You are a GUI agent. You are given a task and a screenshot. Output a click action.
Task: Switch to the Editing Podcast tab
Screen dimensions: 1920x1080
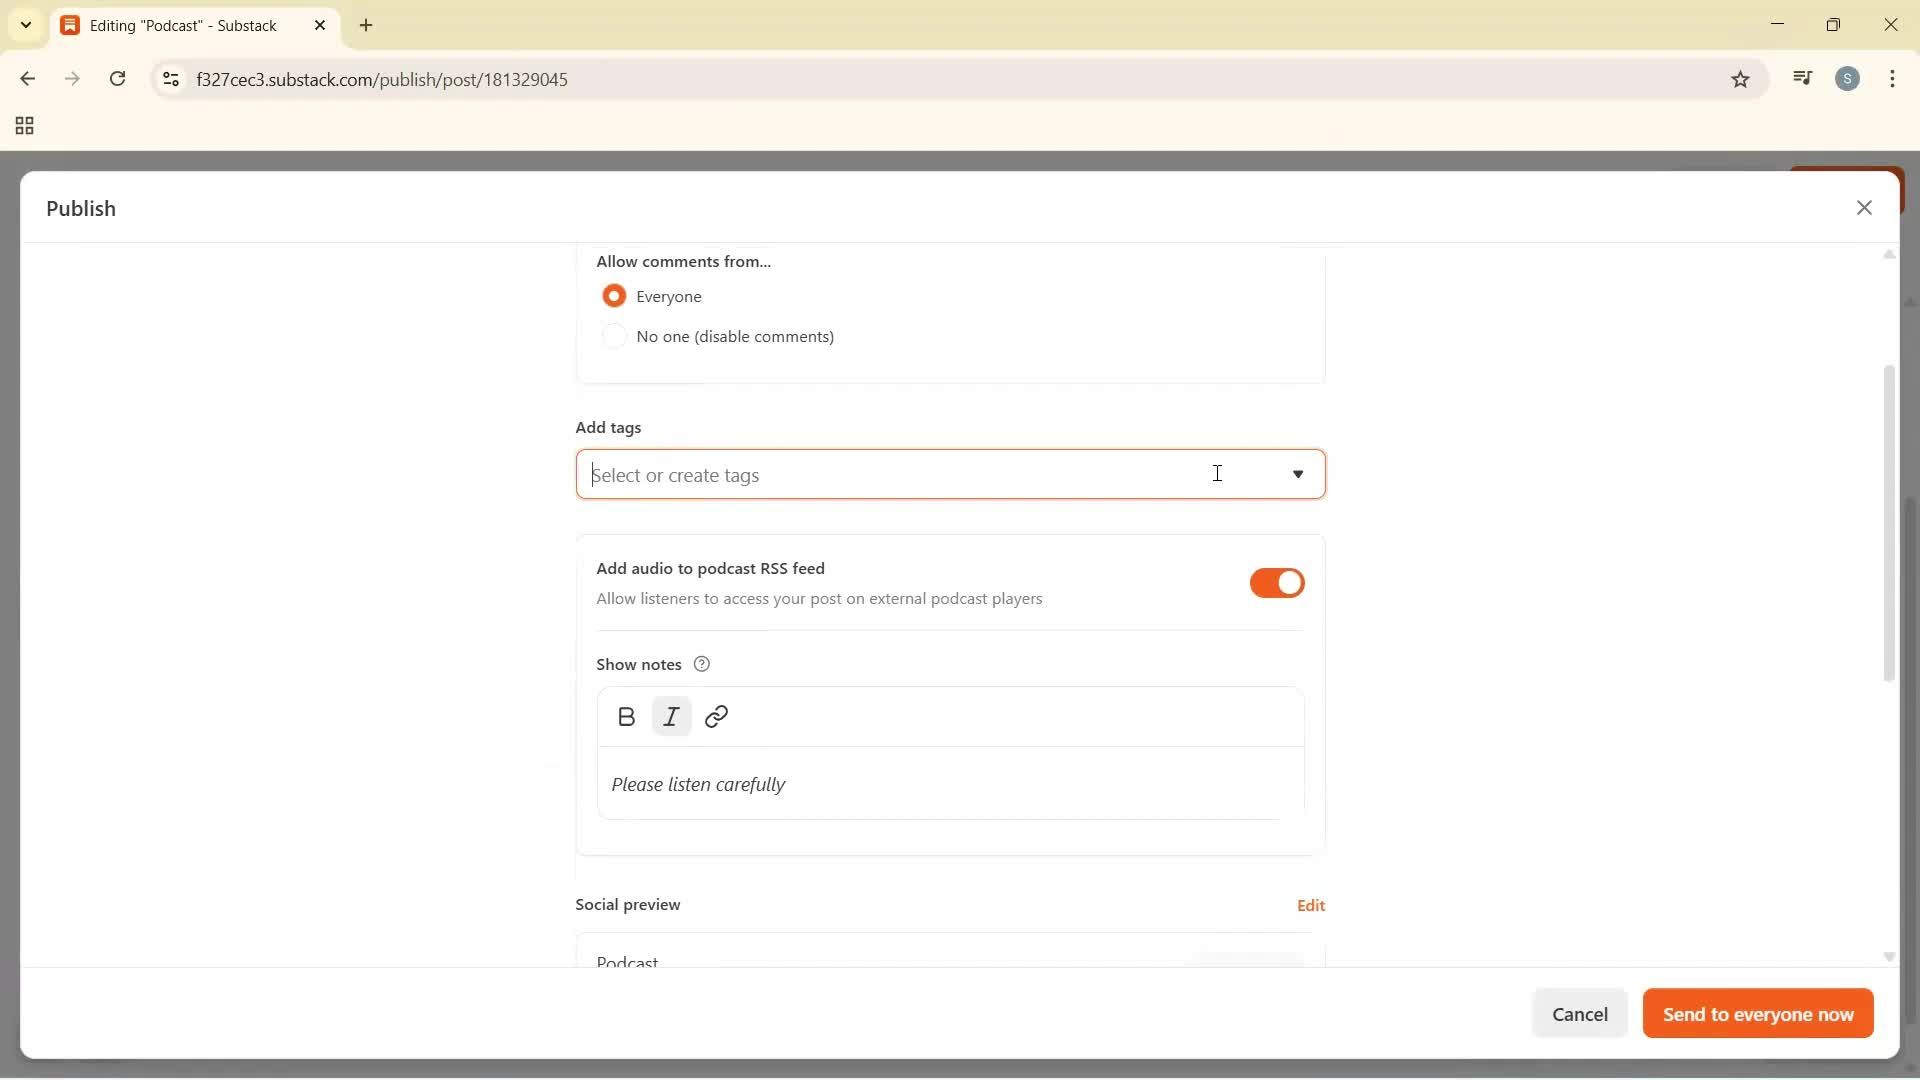180,25
